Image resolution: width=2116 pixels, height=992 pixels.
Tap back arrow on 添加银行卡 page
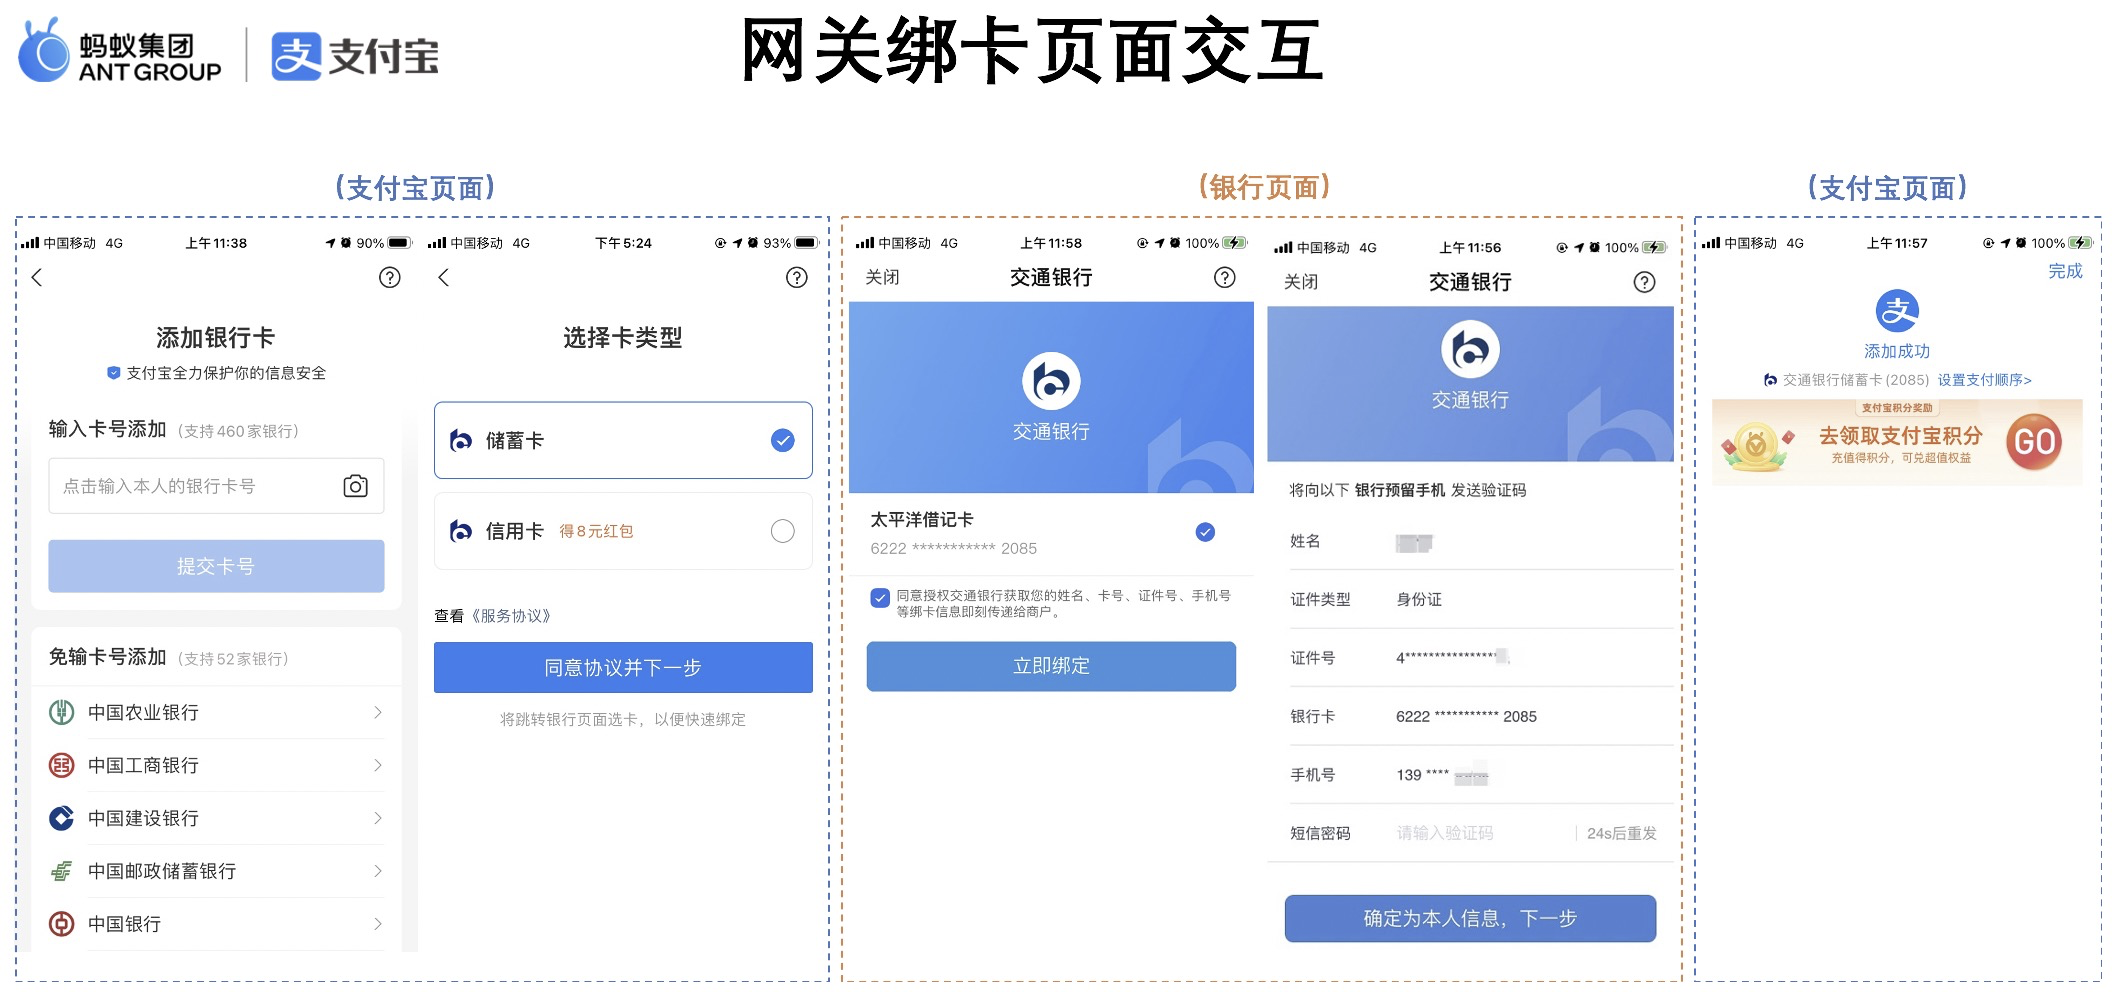(x=37, y=278)
